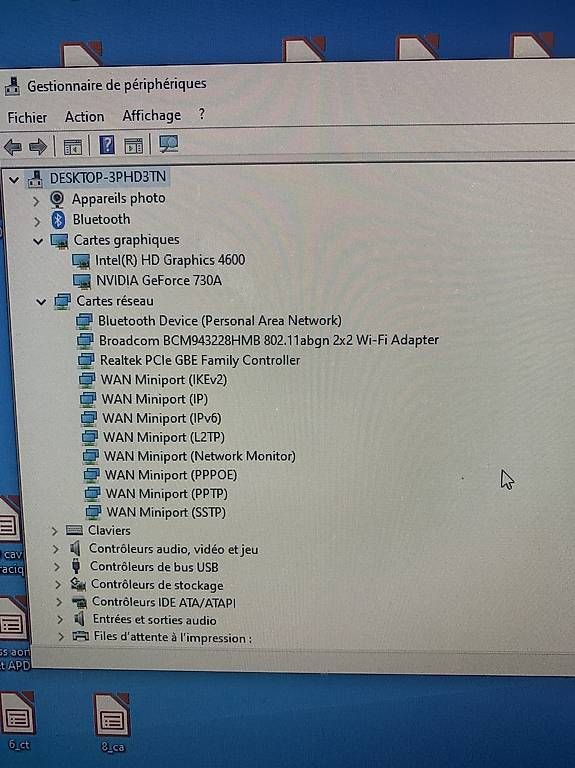The width and height of the screenshot is (575, 768).
Task: Click the Device Manager title bar icon
Action: coord(12,86)
